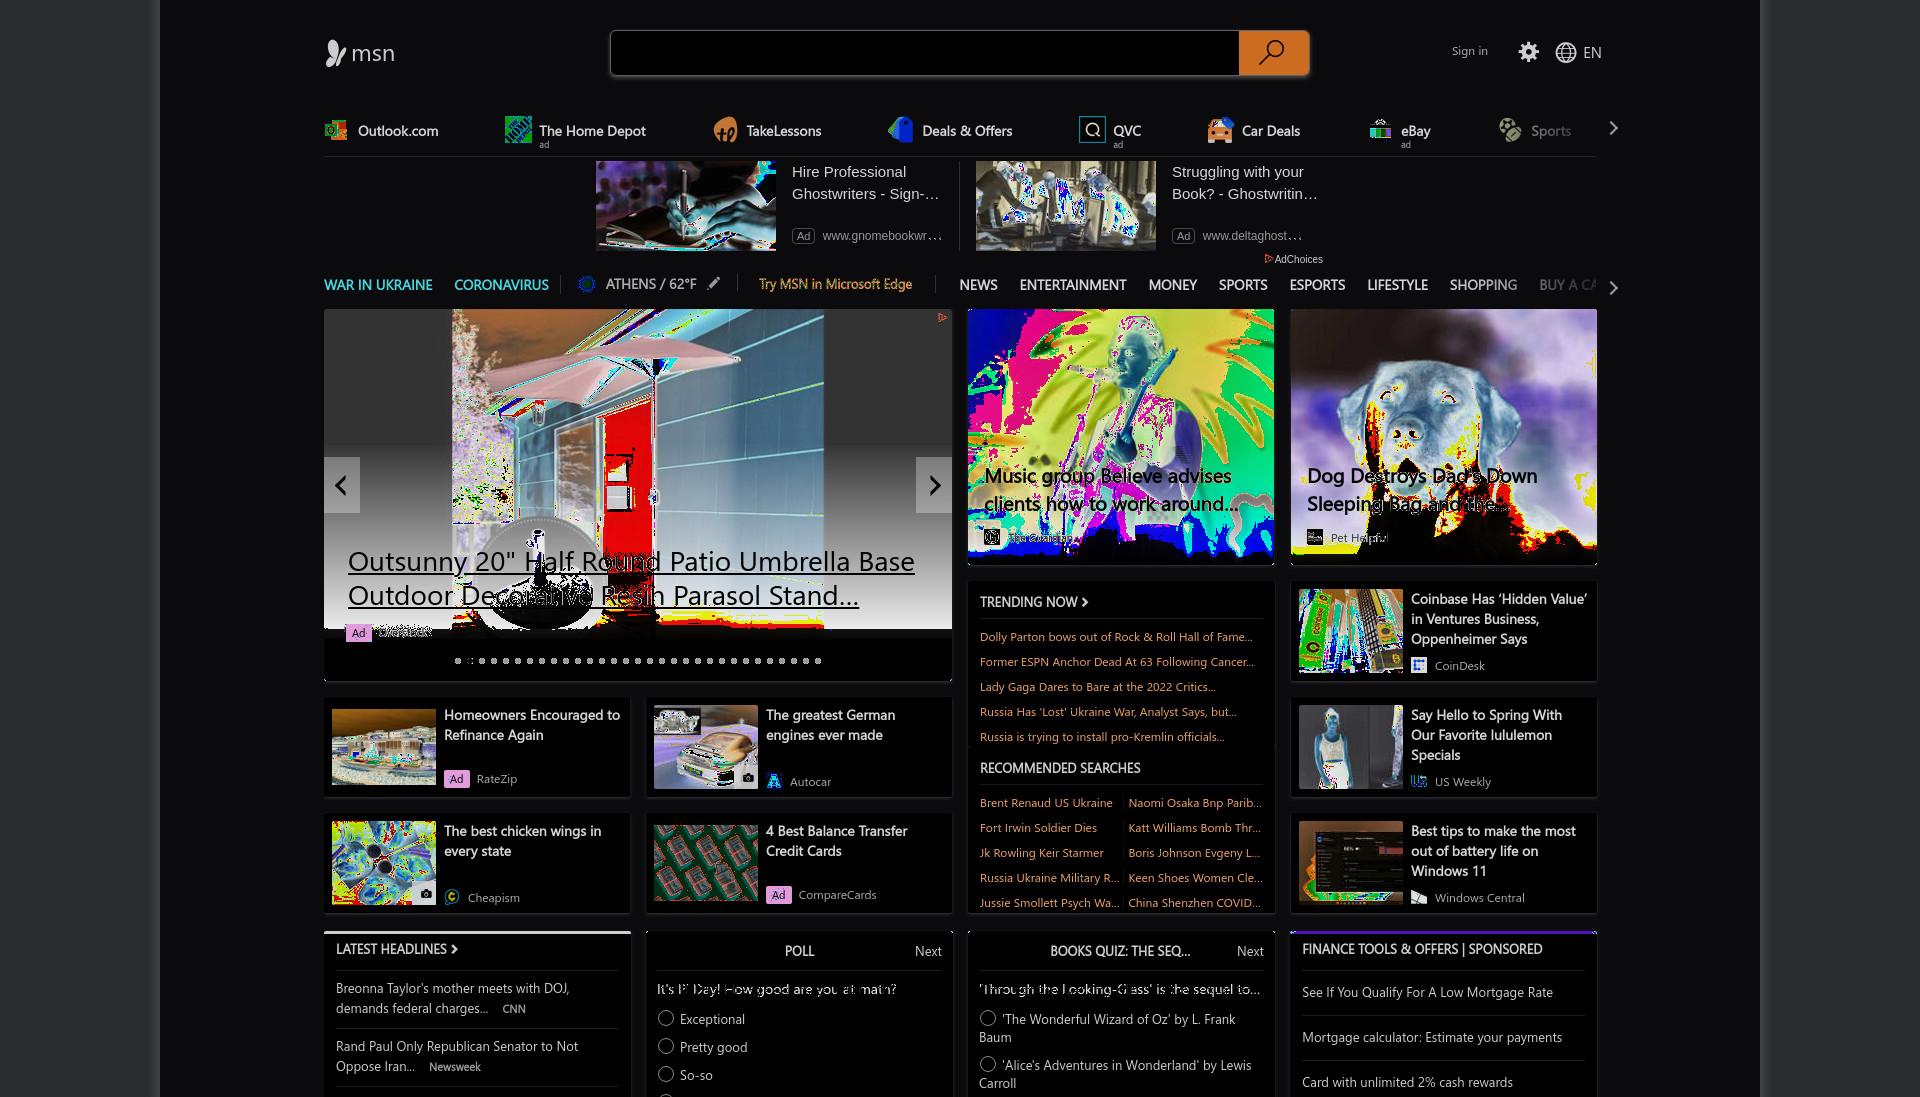Click the ad marker icon atop the carousel

tap(942, 318)
